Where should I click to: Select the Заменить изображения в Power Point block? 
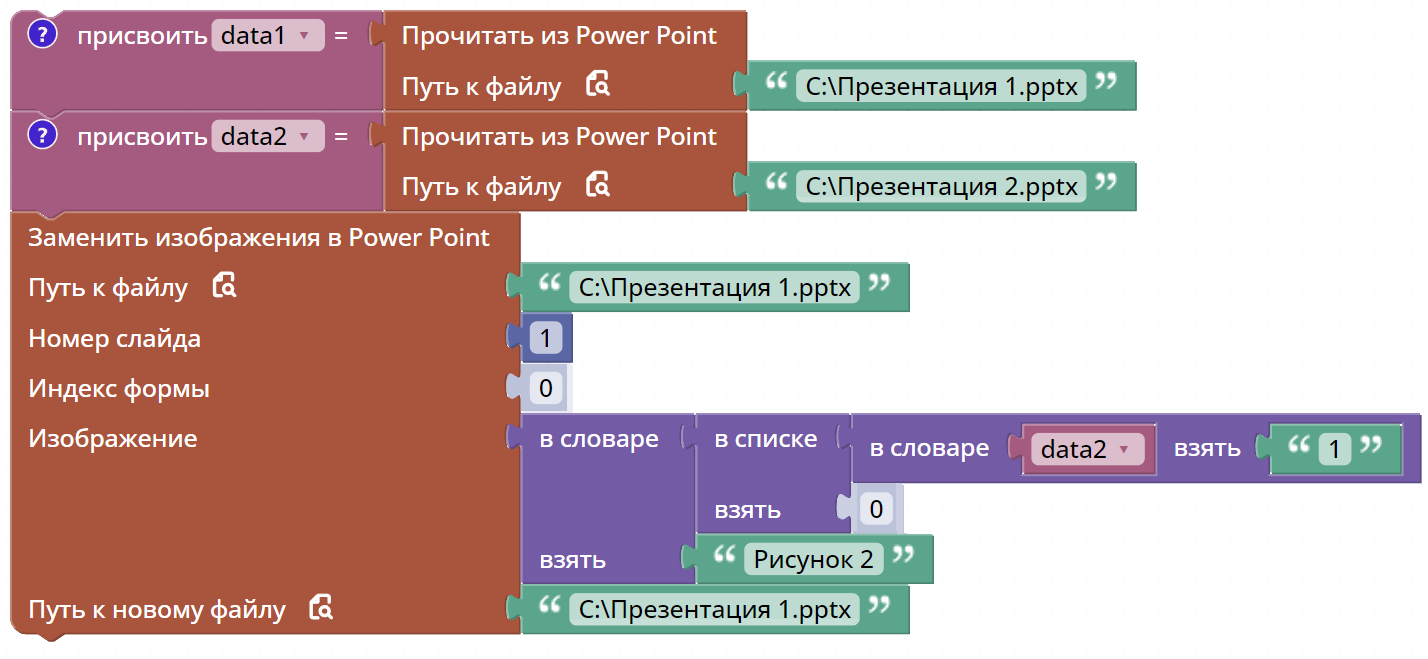coord(259,238)
